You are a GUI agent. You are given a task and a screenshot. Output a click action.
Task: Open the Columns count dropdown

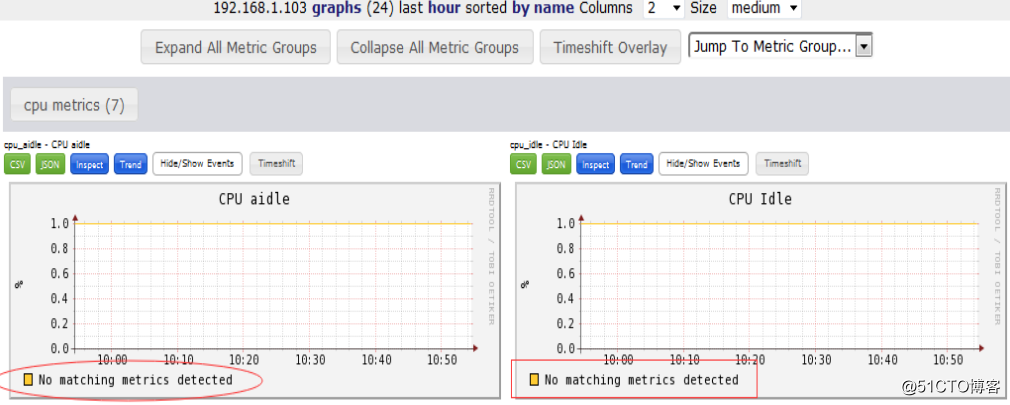pyautogui.click(x=664, y=8)
